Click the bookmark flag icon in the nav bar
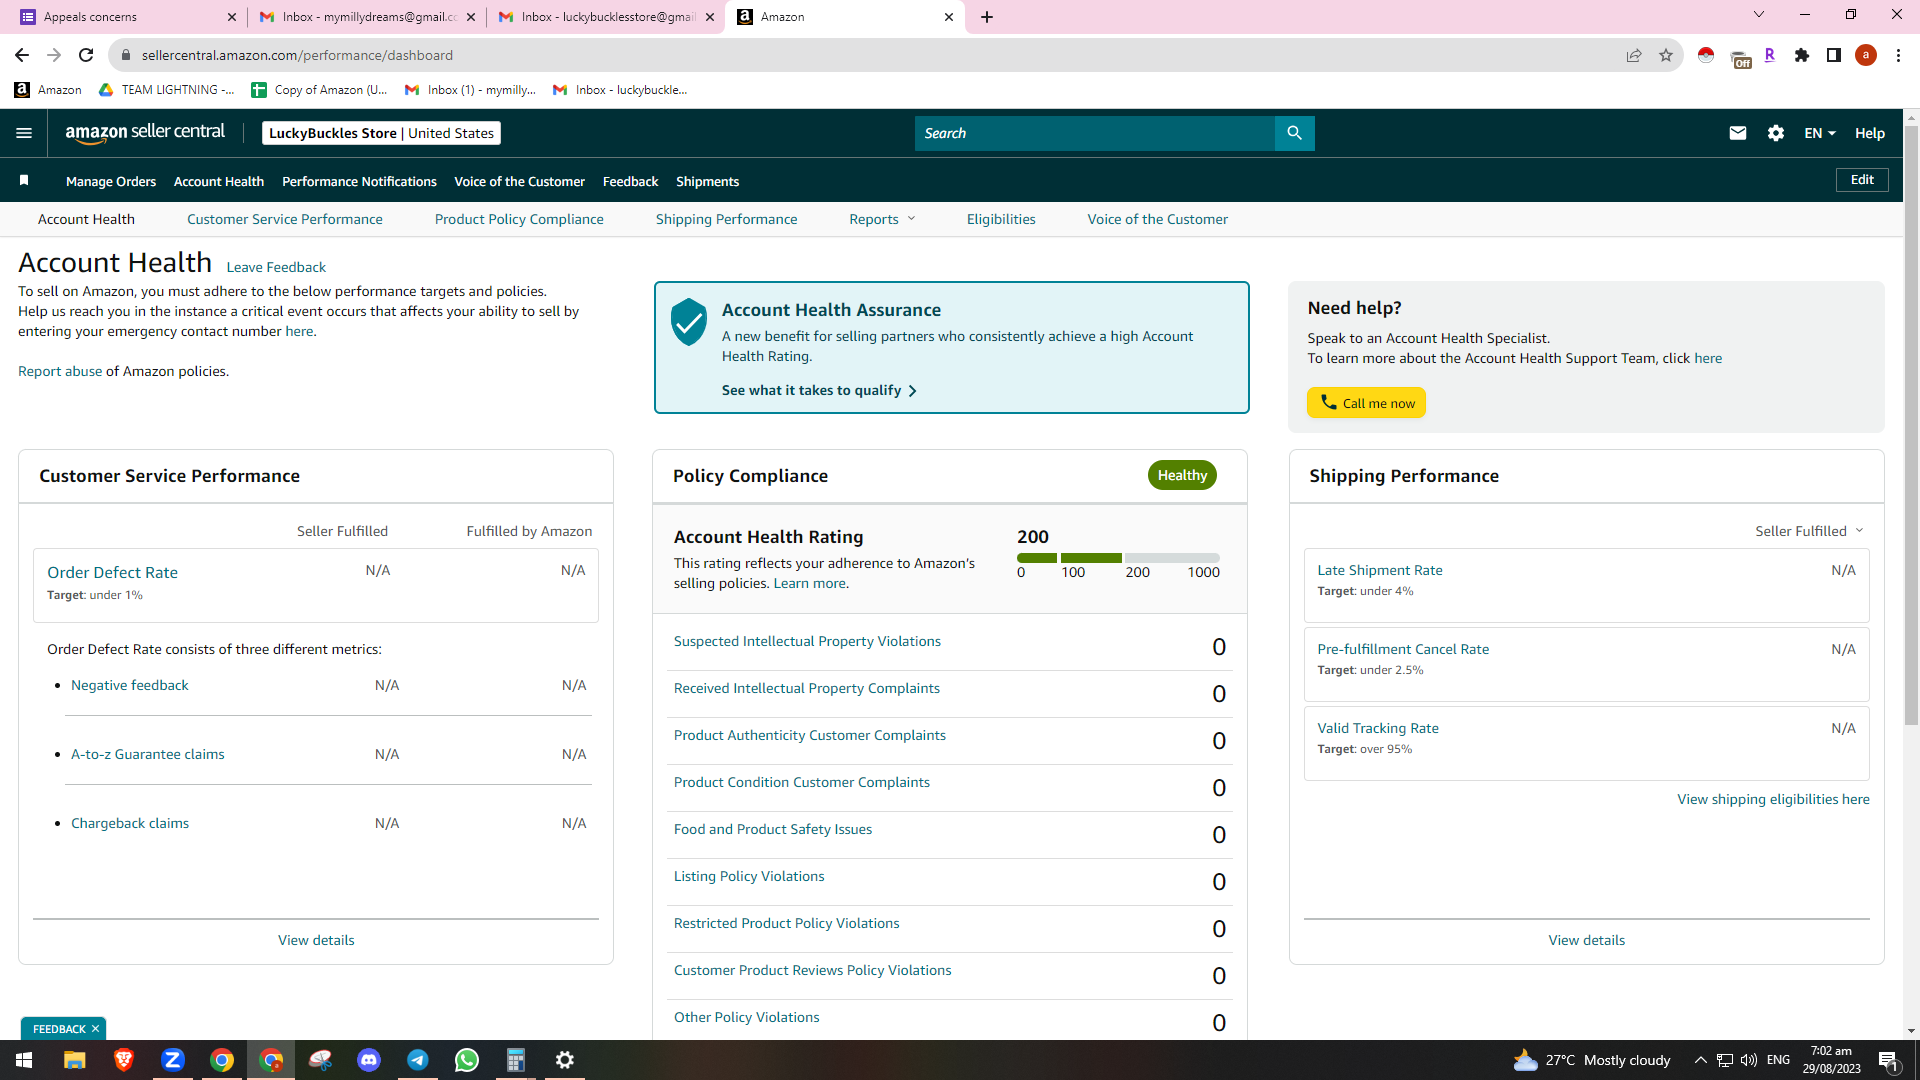Screen dimensions: 1920x1080 24,180
